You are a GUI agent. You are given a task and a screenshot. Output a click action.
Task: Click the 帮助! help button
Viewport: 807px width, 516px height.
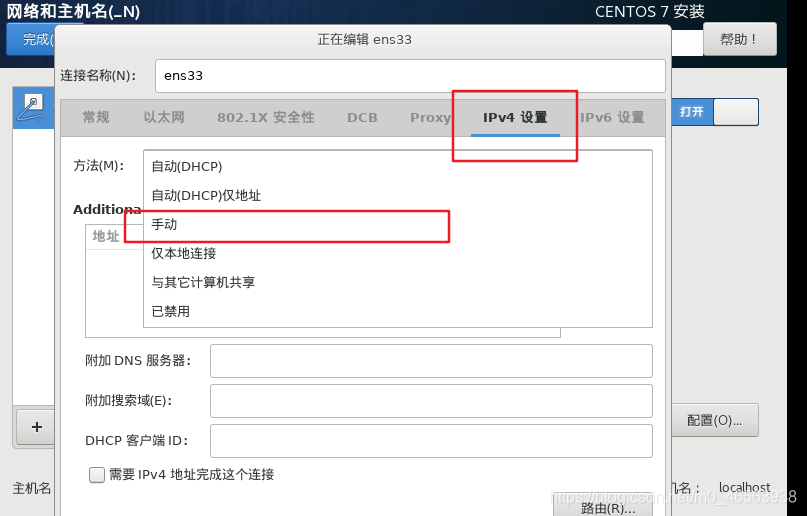pos(739,39)
